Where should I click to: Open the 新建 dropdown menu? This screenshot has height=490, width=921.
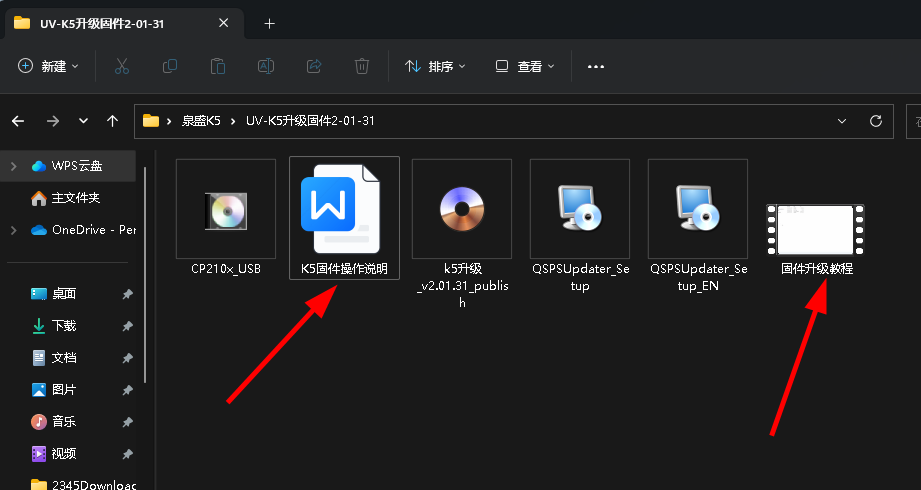(49, 66)
